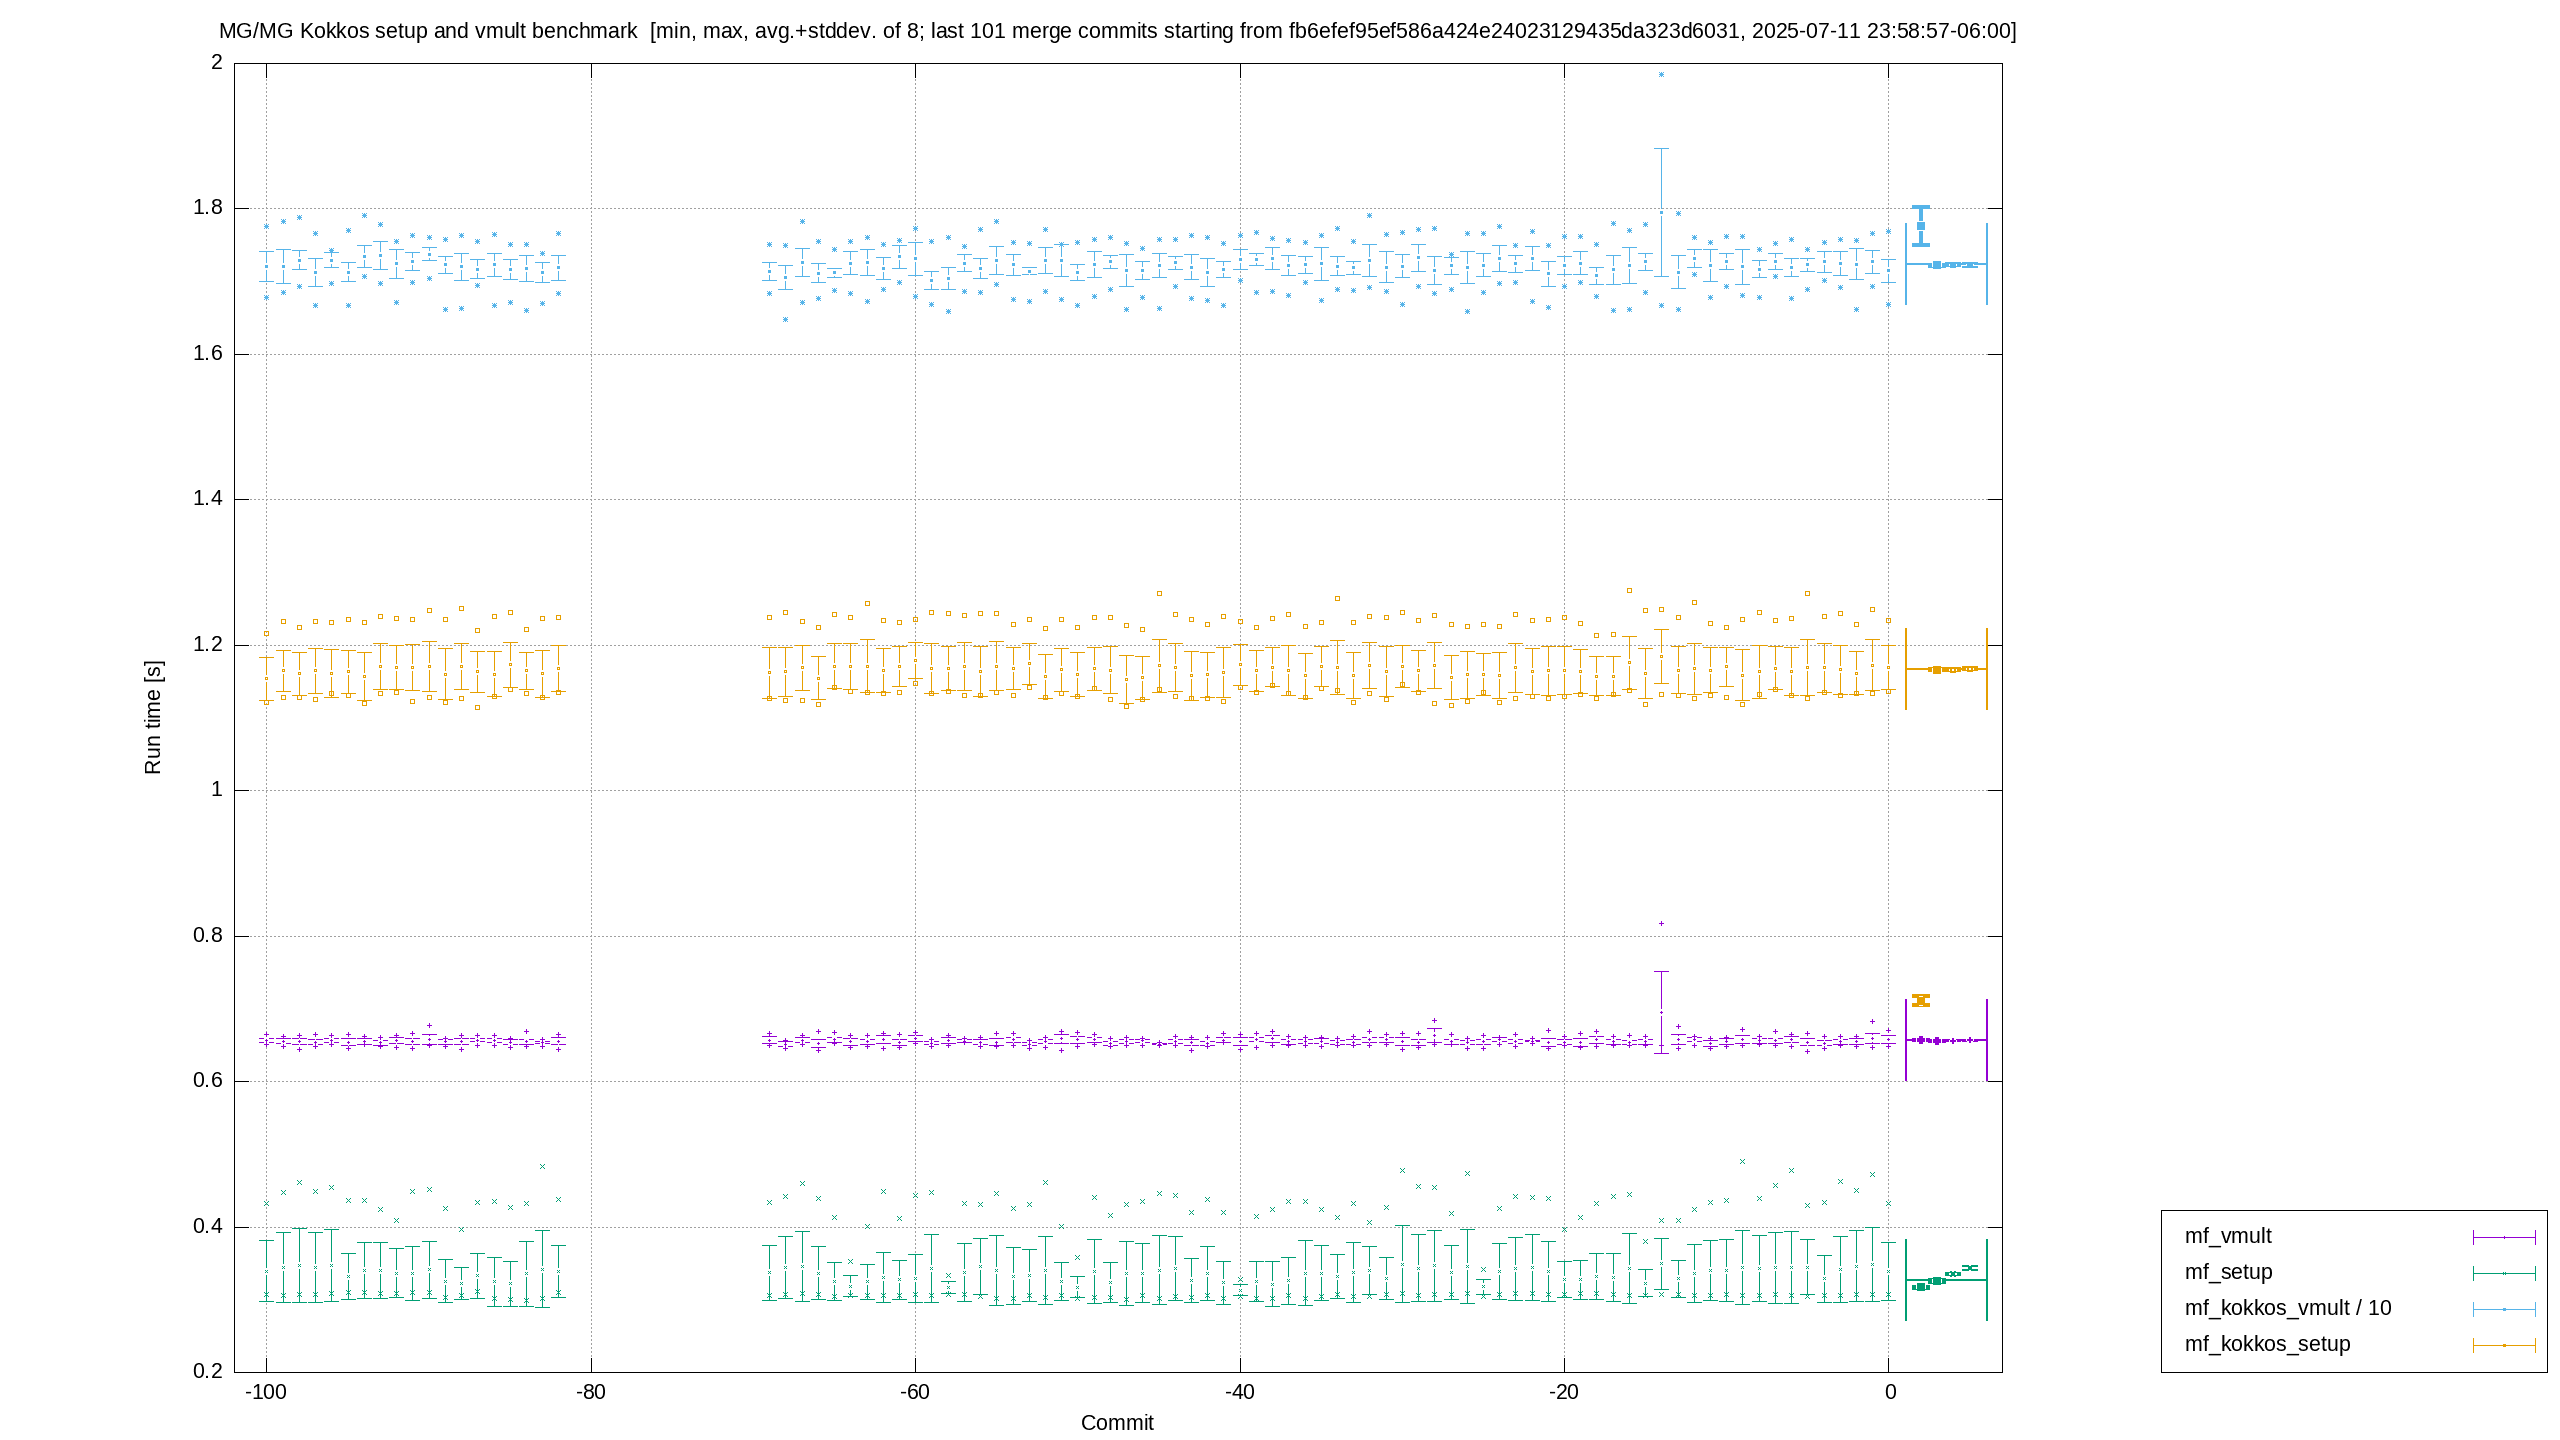Click the orange mf_kokkos_setup legend line sample
2560x1440 pixels.
[2504, 1345]
